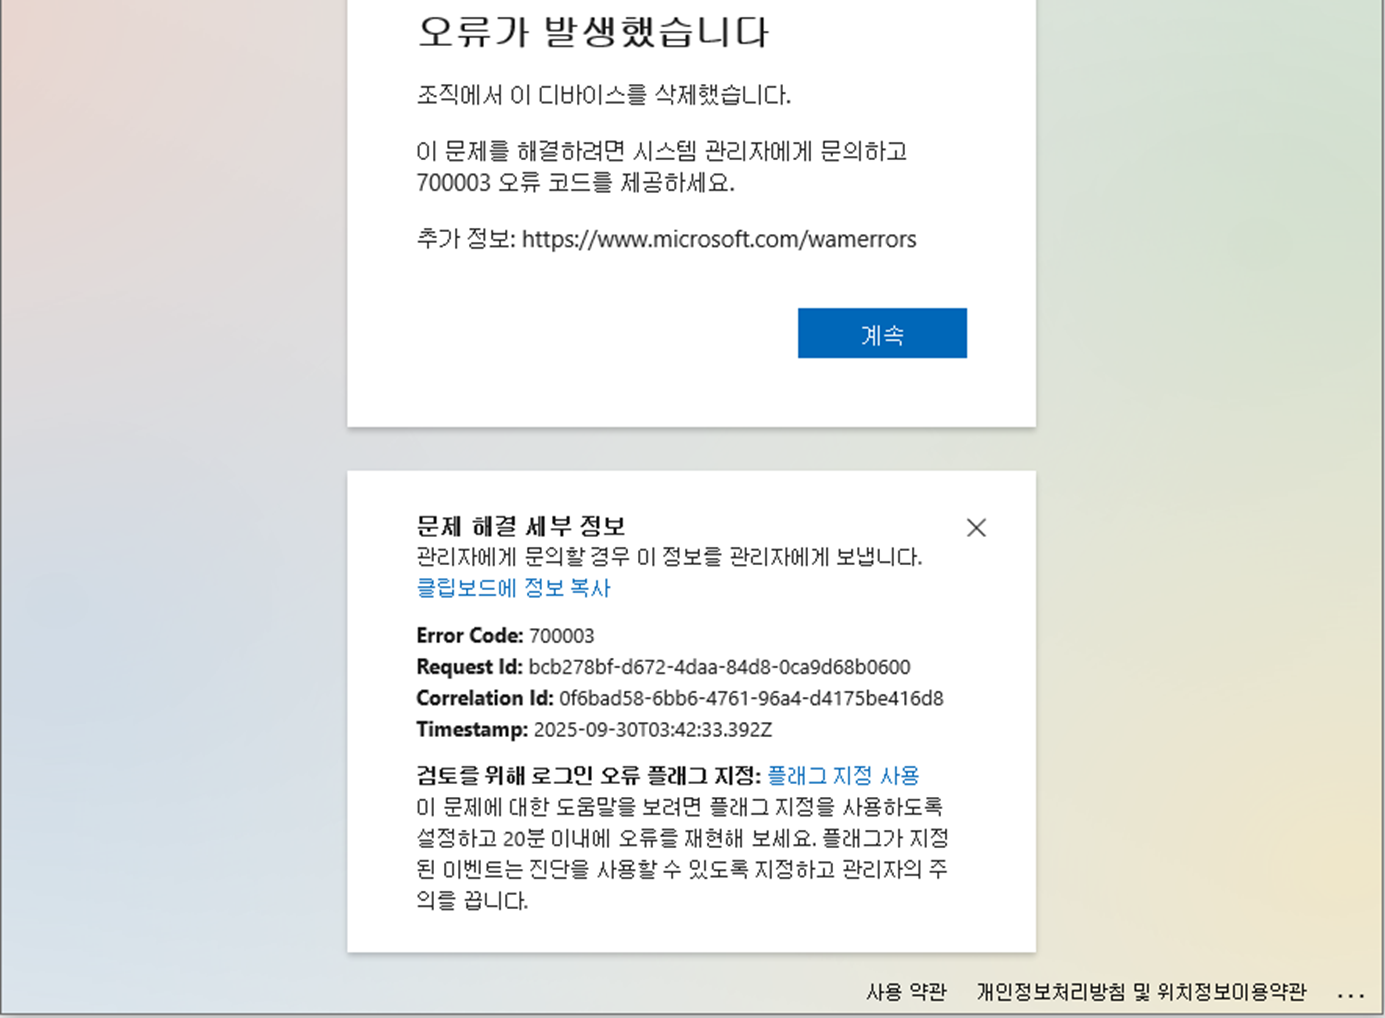The image size is (1385, 1018).
Task: Click the Request Id value bcb278bf
Action: pyautogui.click(x=719, y=667)
